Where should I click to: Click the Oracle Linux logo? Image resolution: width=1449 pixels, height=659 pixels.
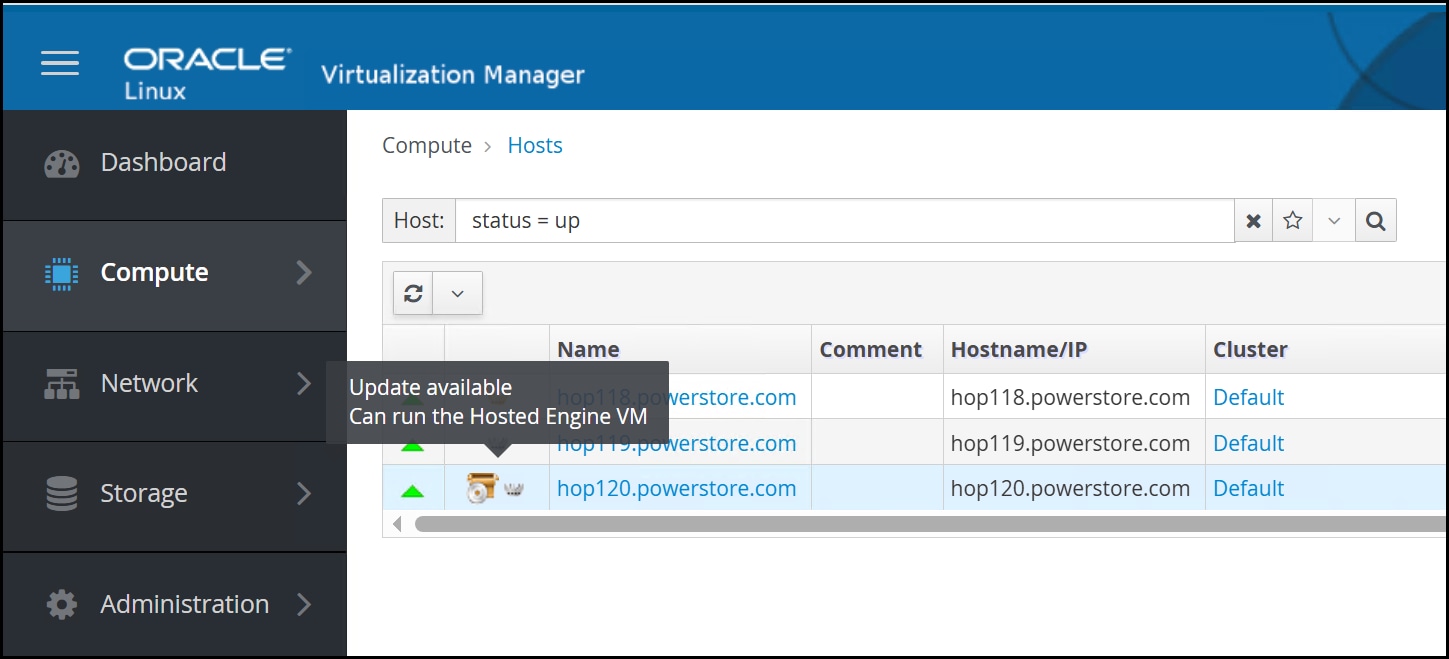pyautogui.click(x=208, y=74)
